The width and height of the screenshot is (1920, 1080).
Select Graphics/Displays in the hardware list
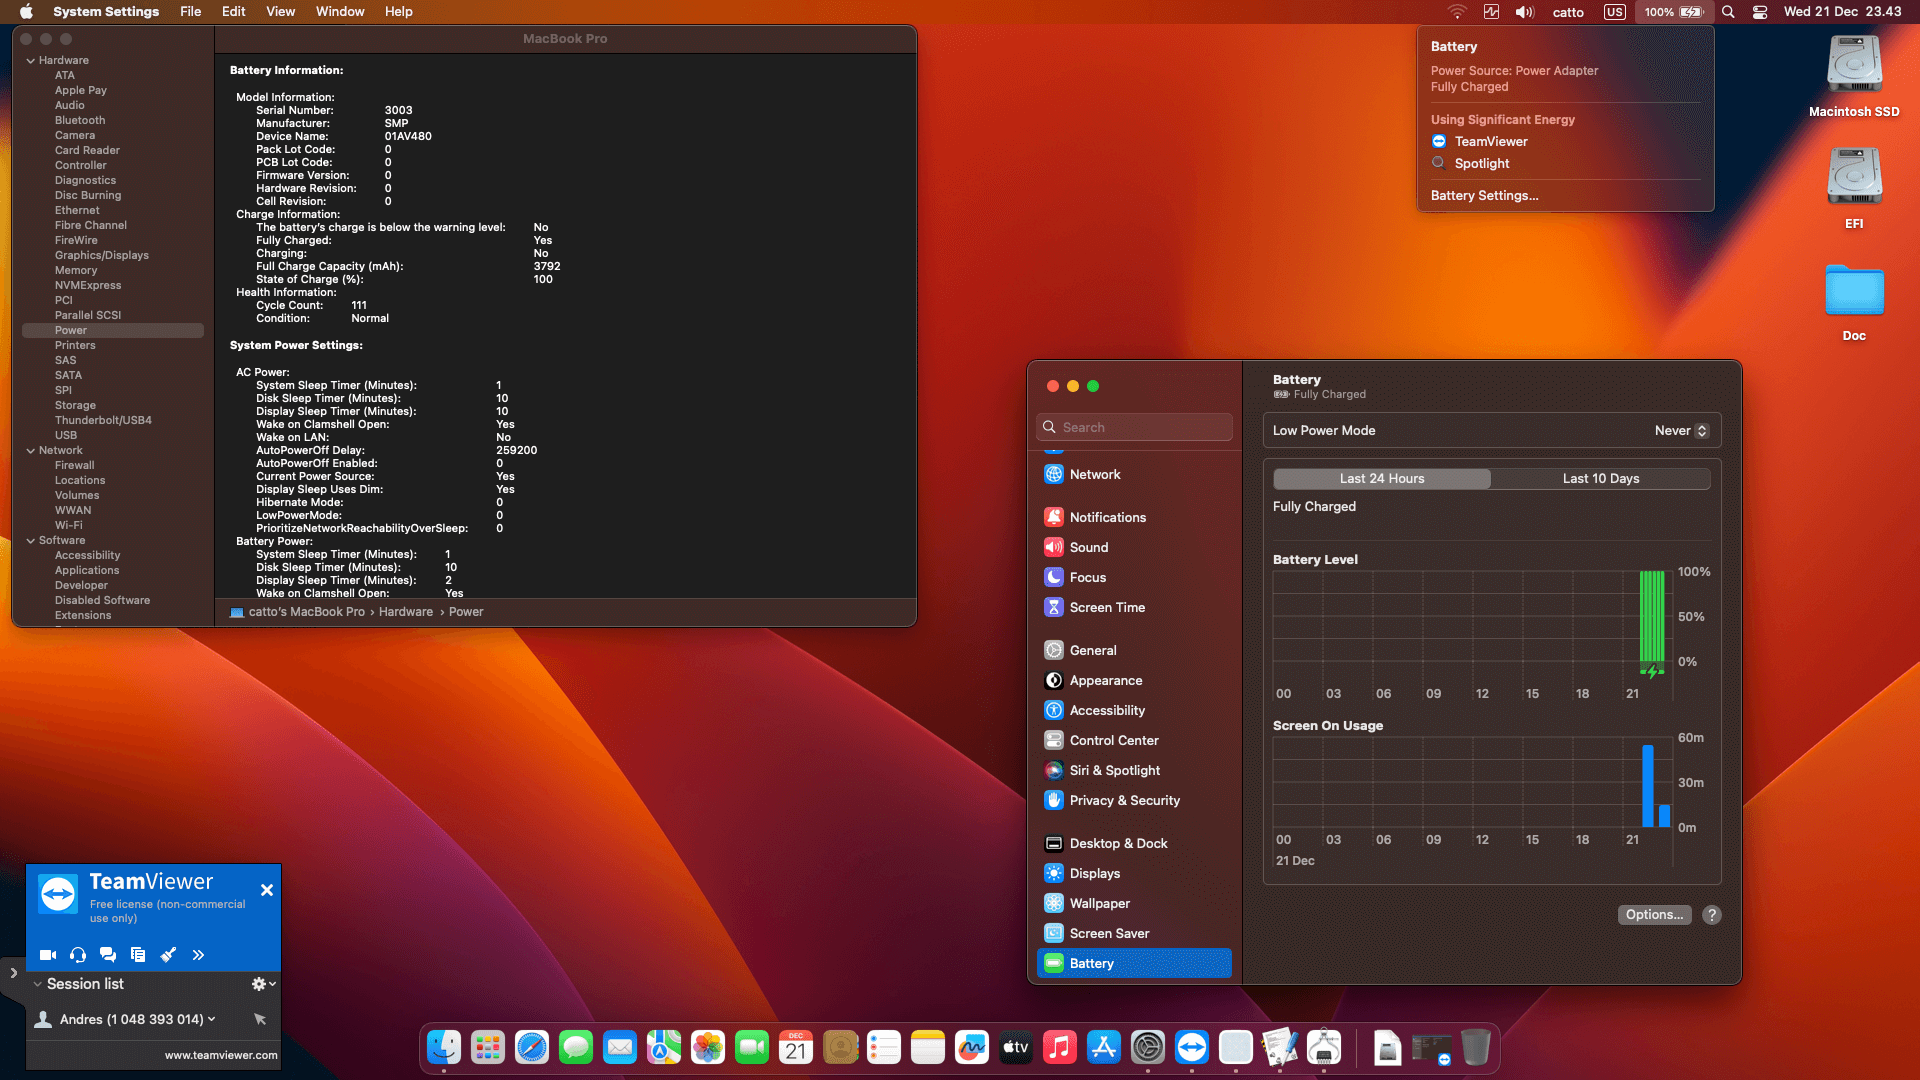[x=101, y=256]
